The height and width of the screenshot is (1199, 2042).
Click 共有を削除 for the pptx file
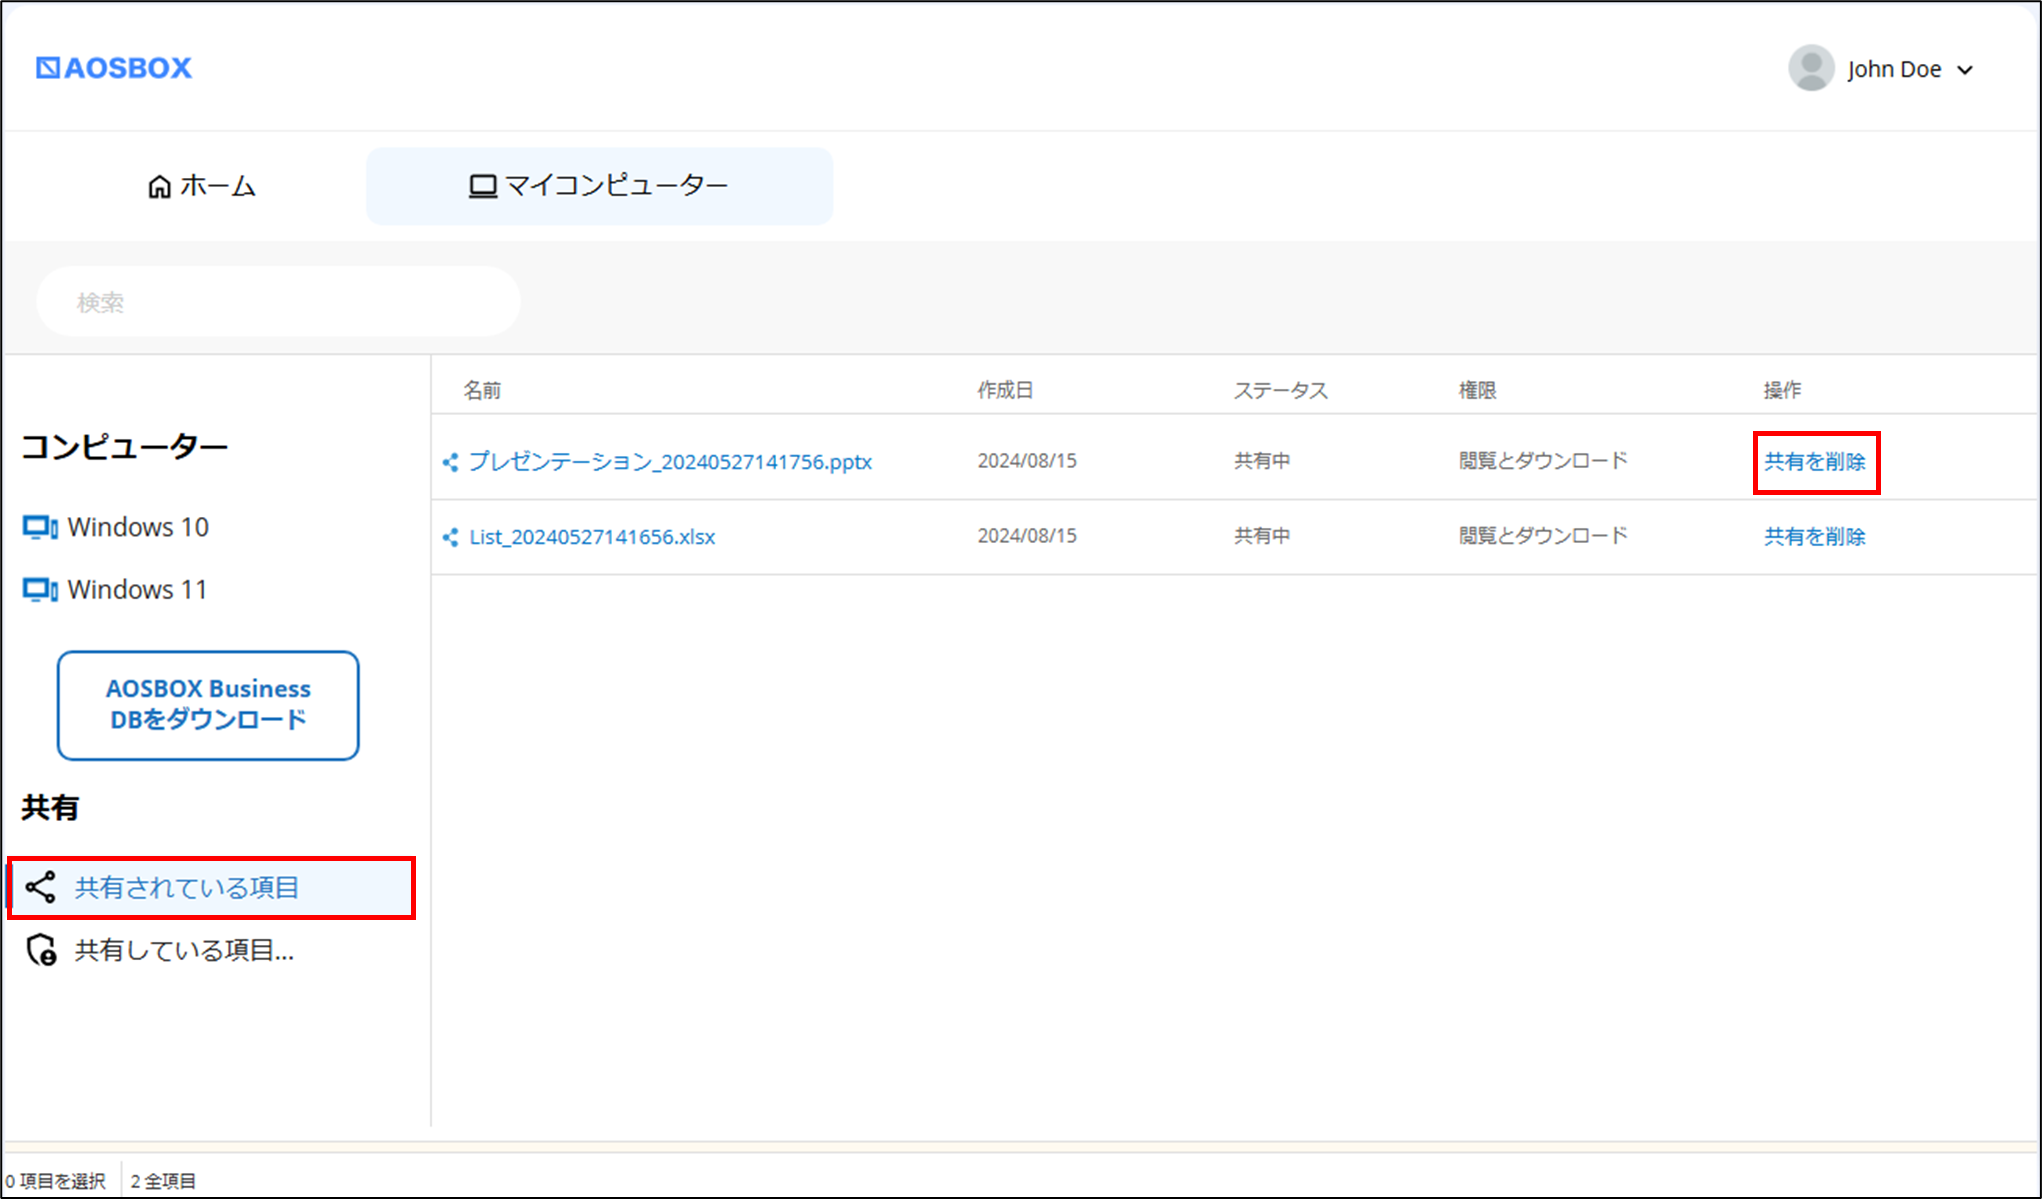click(x=1815, y=461)
